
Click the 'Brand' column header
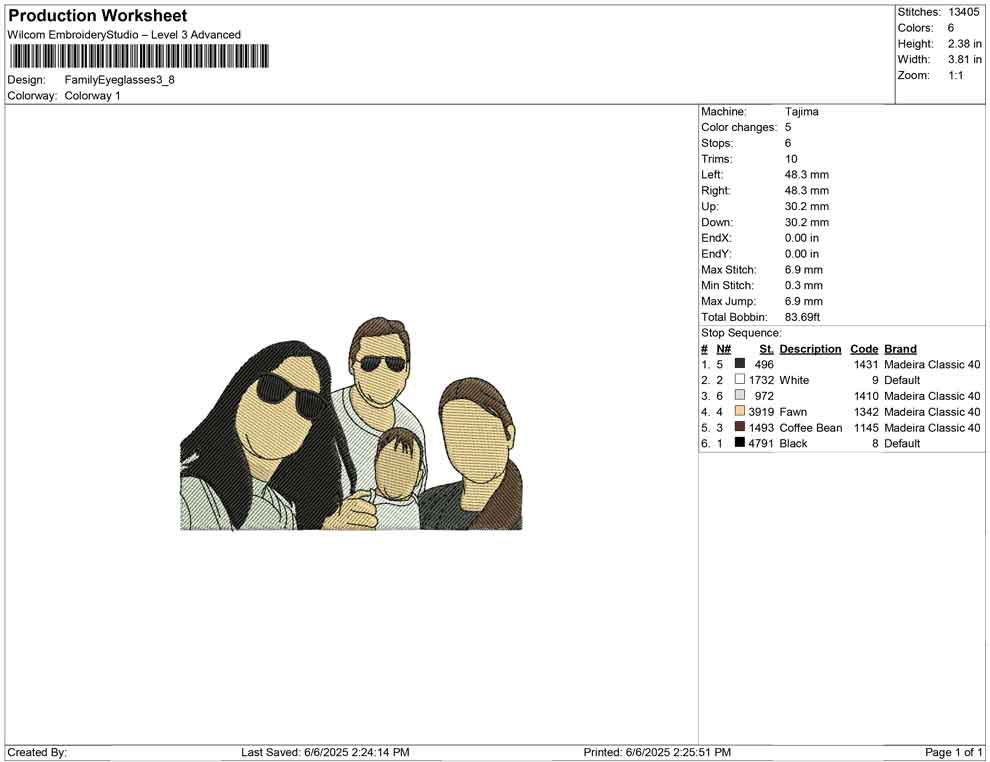(x=900, y=349)
